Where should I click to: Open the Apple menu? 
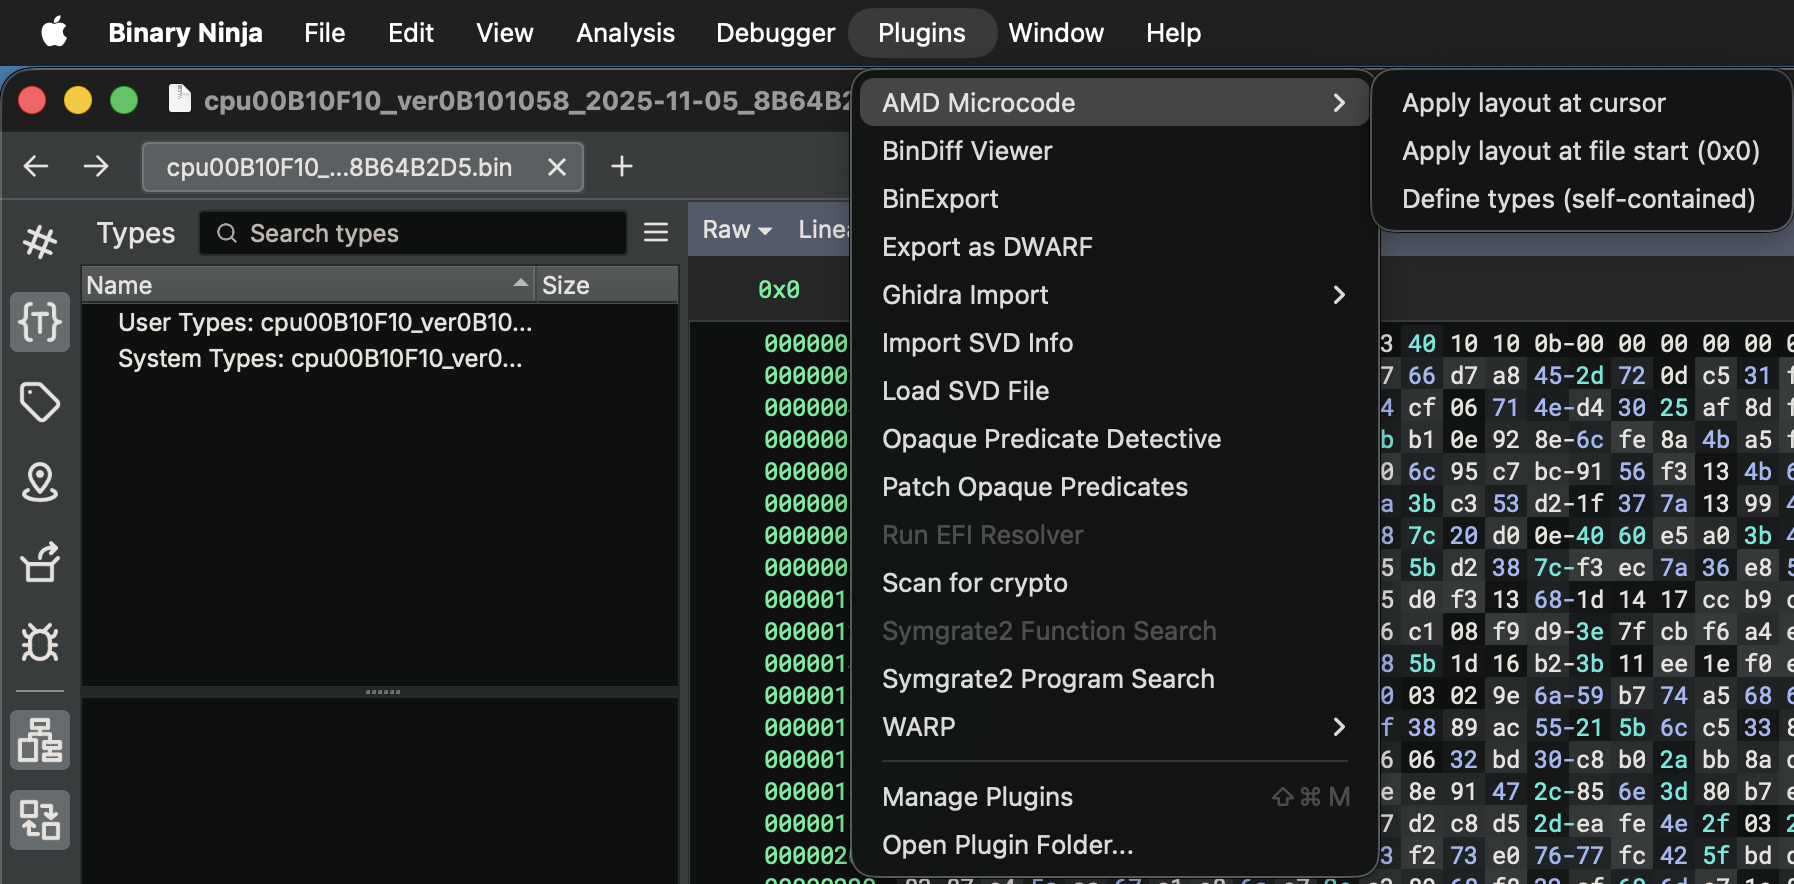pos(54,33)
